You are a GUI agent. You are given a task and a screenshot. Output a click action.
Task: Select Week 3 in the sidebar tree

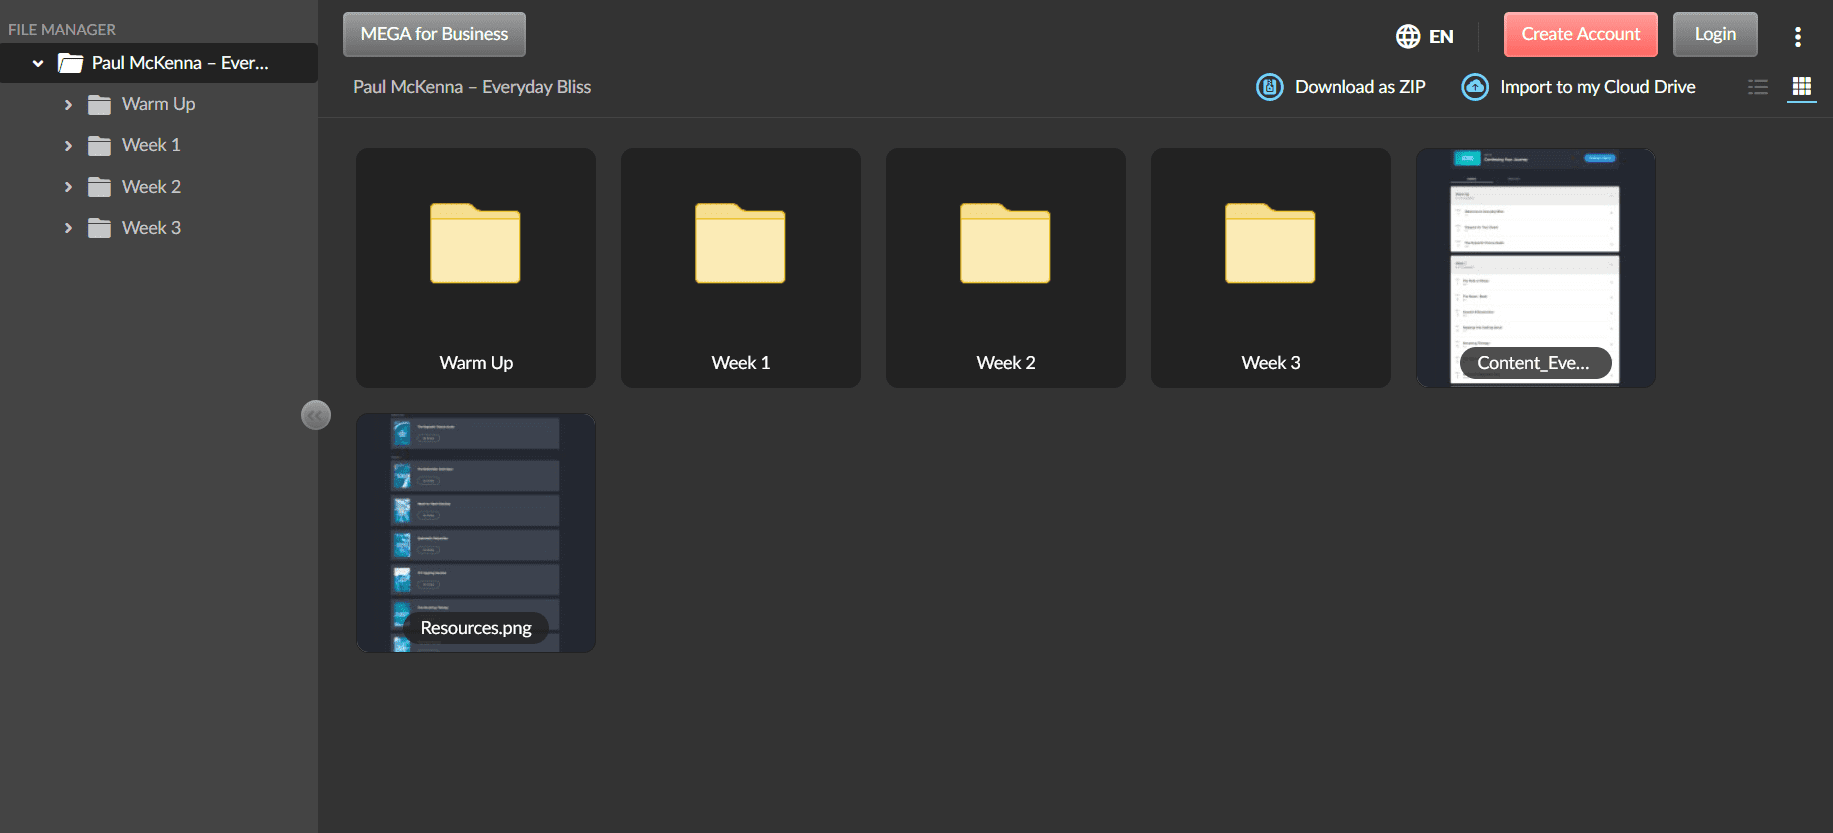coord(151,228)
